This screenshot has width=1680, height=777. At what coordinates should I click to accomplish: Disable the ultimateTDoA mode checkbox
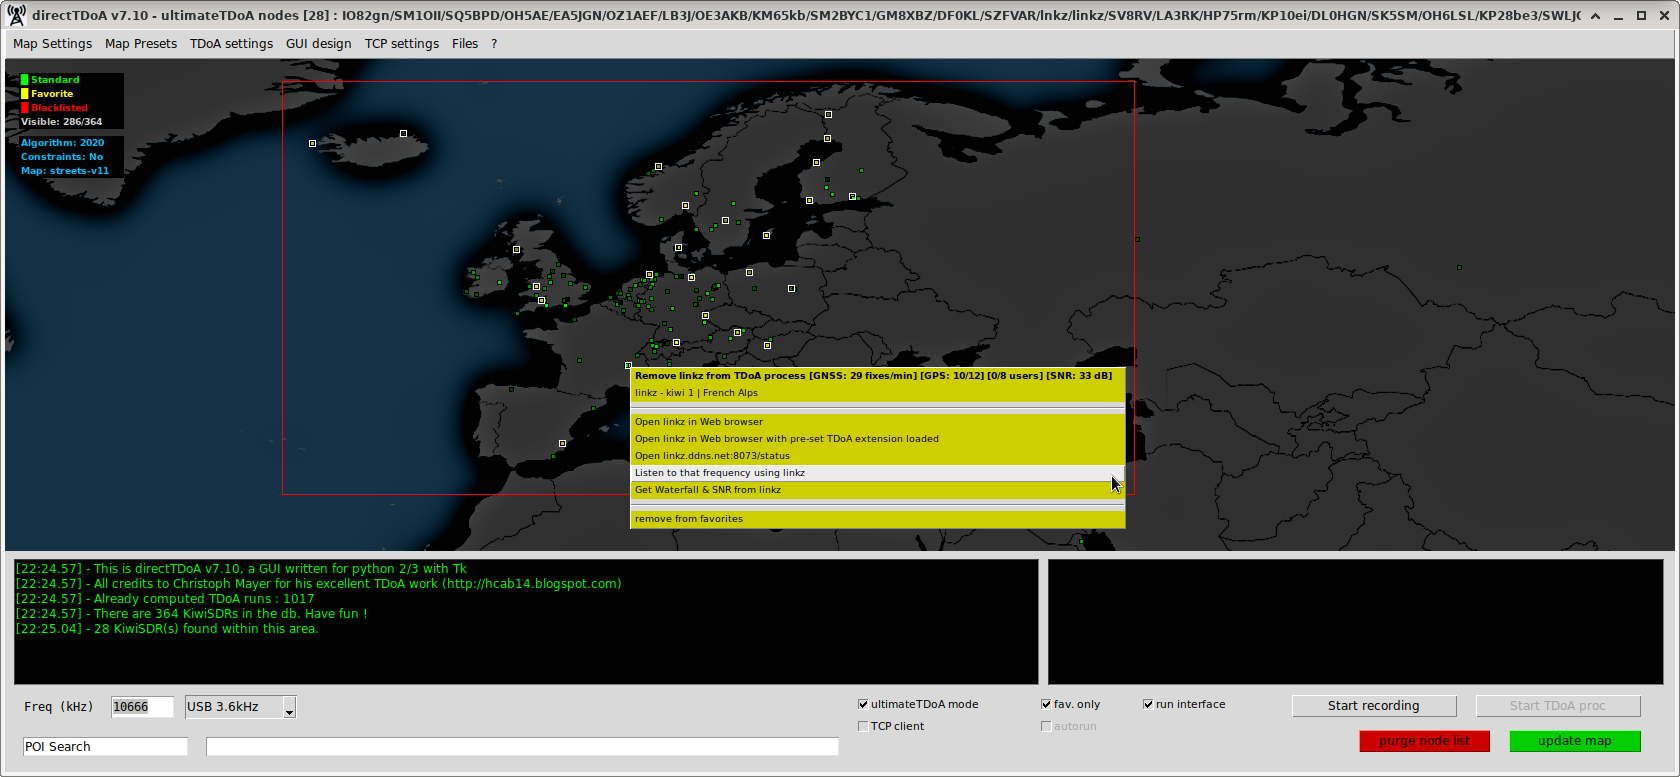click(x=863, y=705)
